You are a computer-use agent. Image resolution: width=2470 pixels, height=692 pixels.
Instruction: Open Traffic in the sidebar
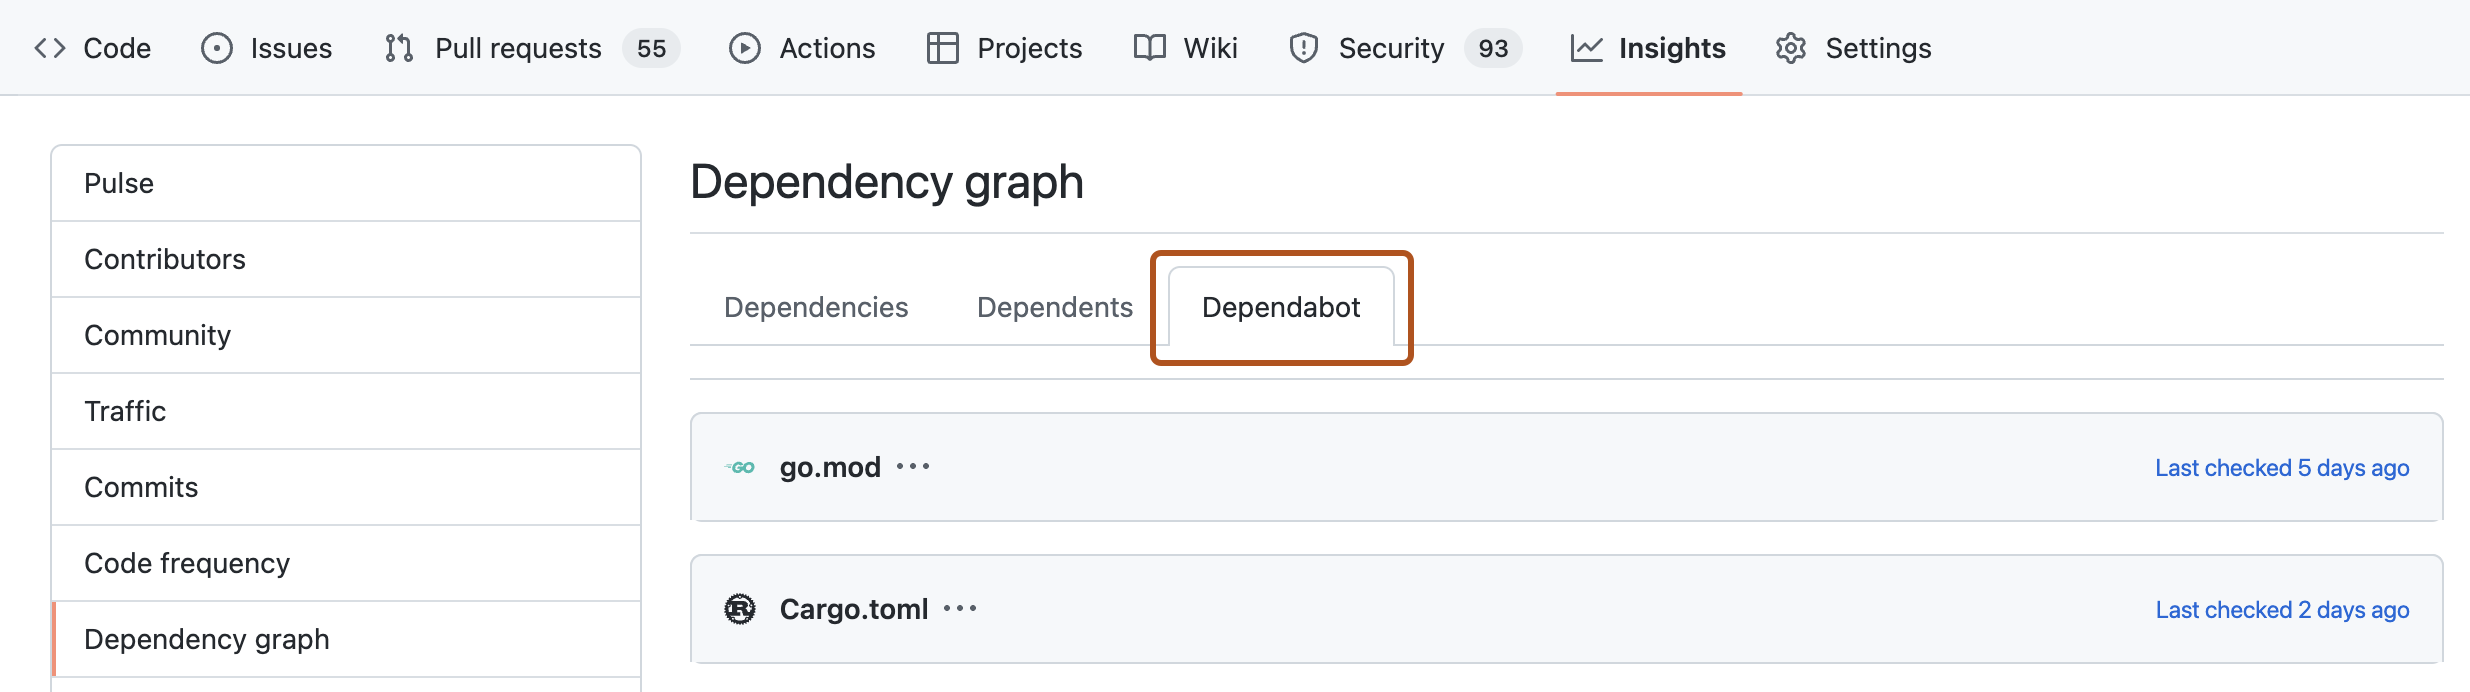coord(125,412)
